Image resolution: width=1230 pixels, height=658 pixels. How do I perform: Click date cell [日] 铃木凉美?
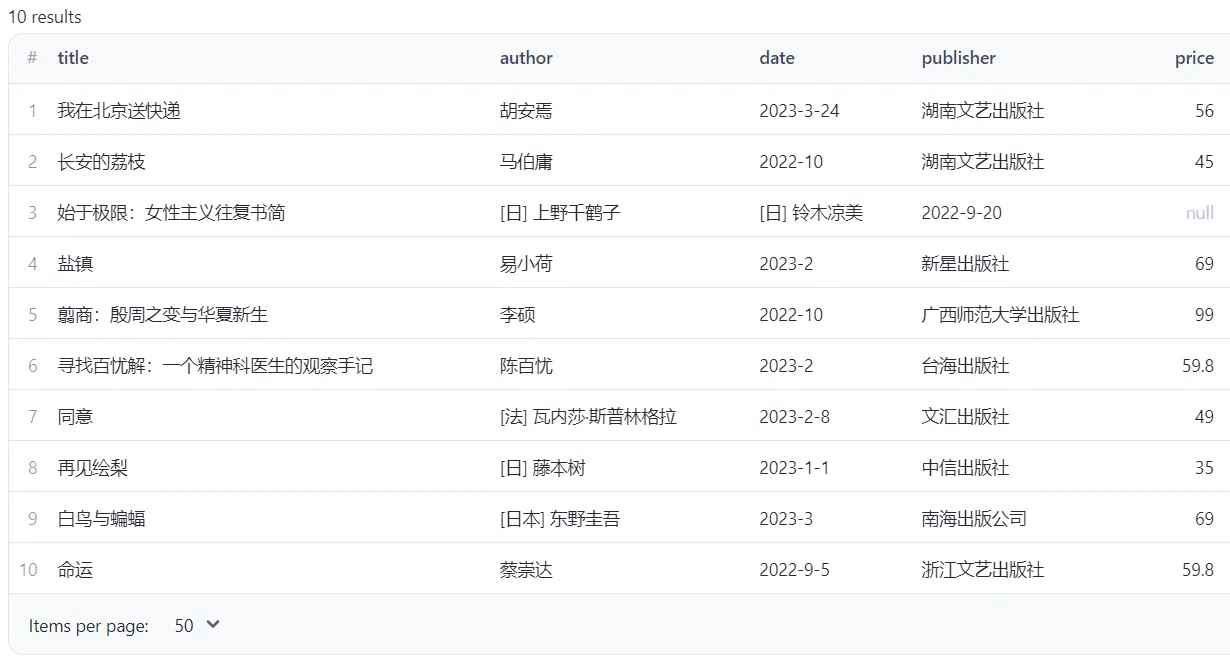(x=811, y=212)
